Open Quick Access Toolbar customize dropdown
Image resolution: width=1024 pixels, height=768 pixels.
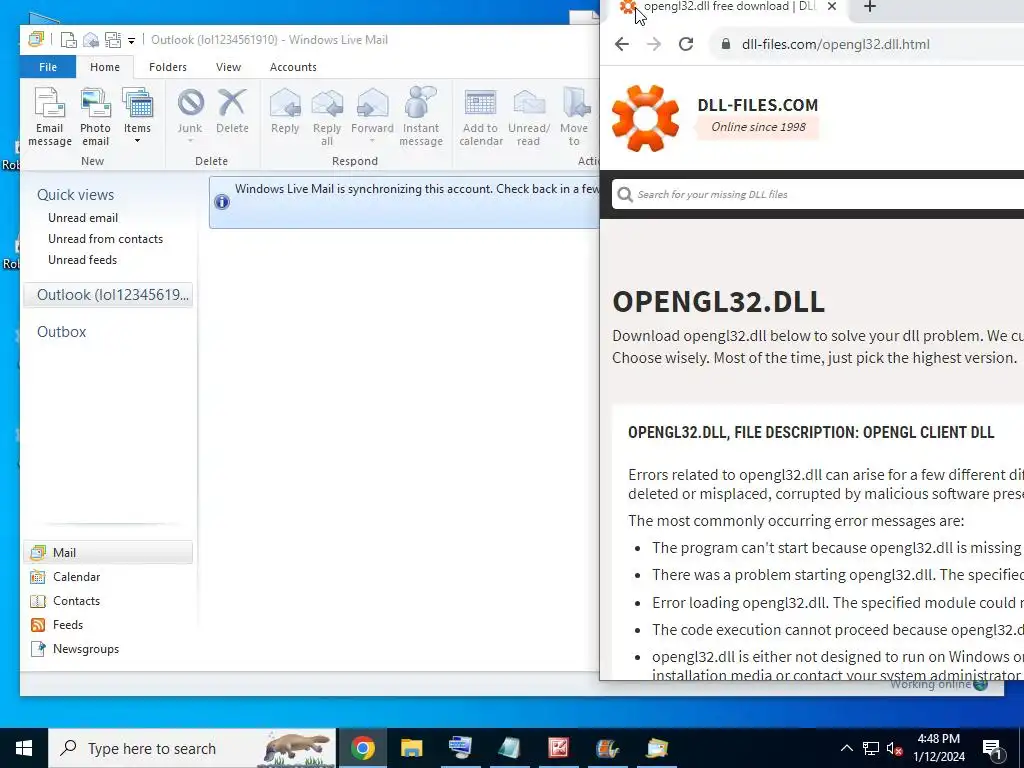tap(131, 40)
